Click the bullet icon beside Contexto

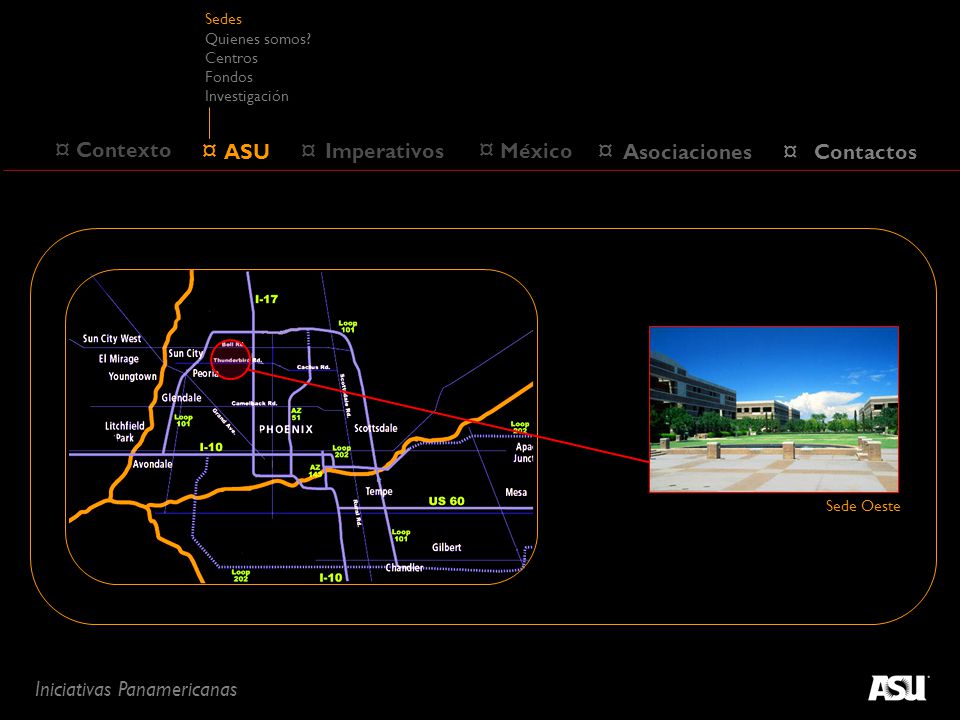tap(62, 149)
